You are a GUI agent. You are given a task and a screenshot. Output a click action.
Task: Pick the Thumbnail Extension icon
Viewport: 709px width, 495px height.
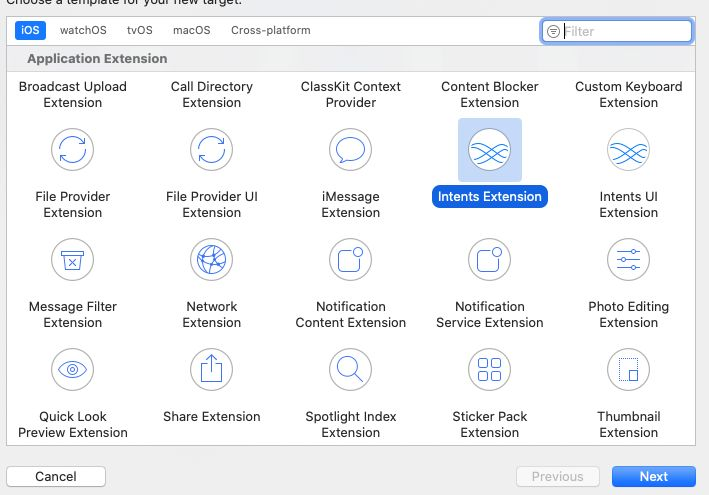[629, 369]
